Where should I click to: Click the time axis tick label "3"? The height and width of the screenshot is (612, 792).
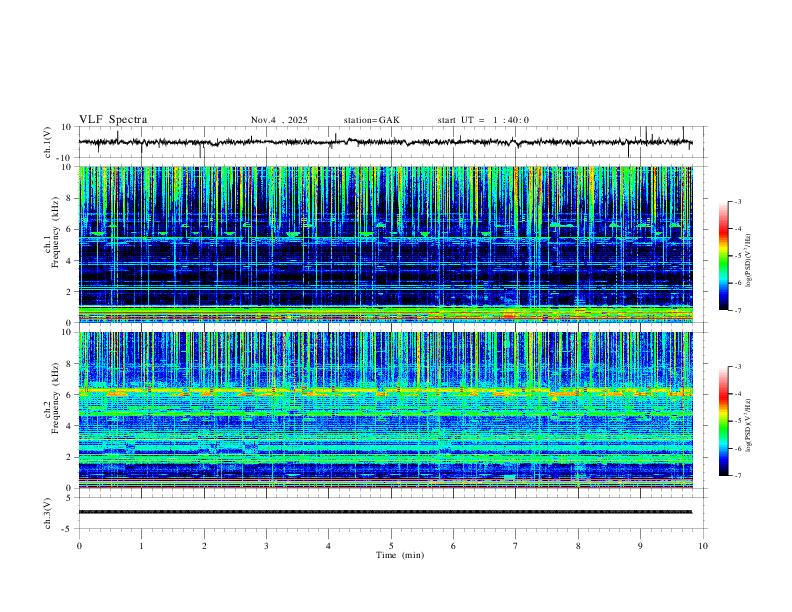(x=266, y=546)
